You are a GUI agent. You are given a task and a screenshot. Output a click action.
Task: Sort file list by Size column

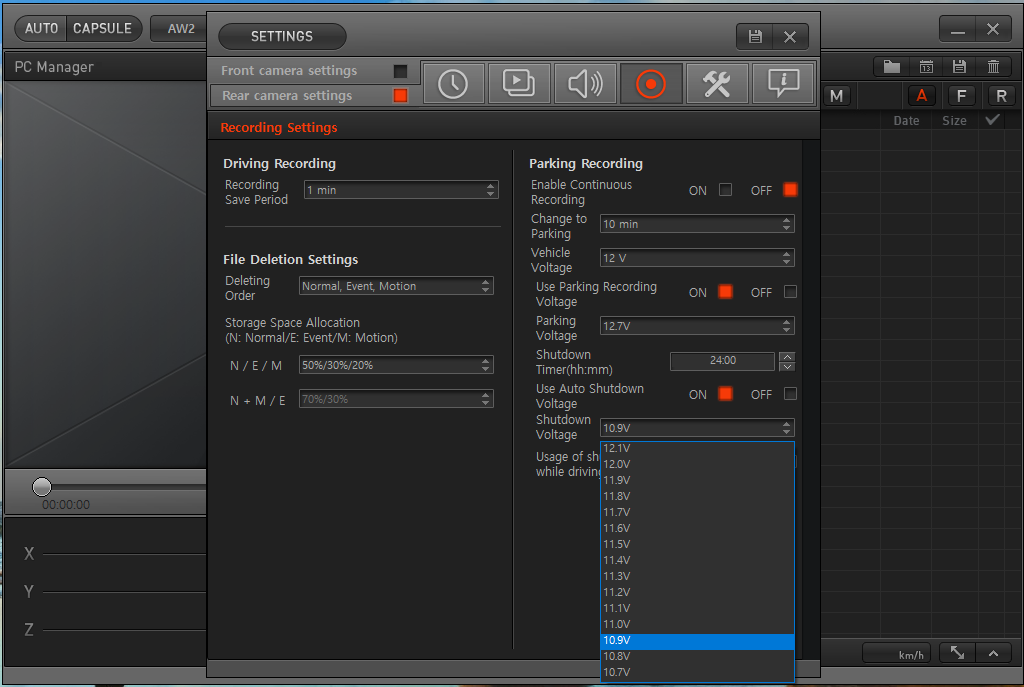click(x=954, y=121)
